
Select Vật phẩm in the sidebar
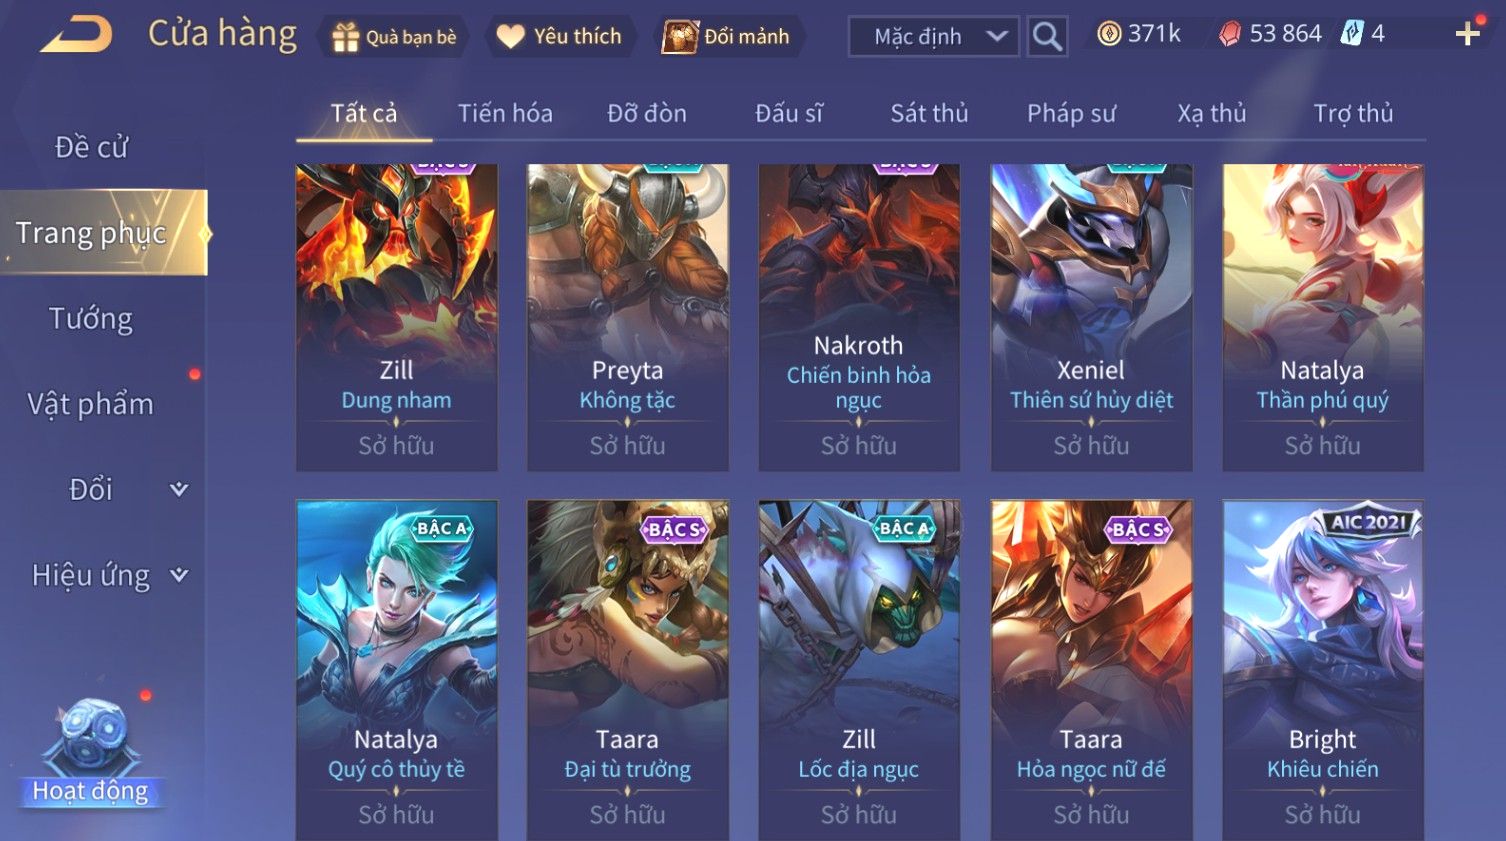coord(91,404)
